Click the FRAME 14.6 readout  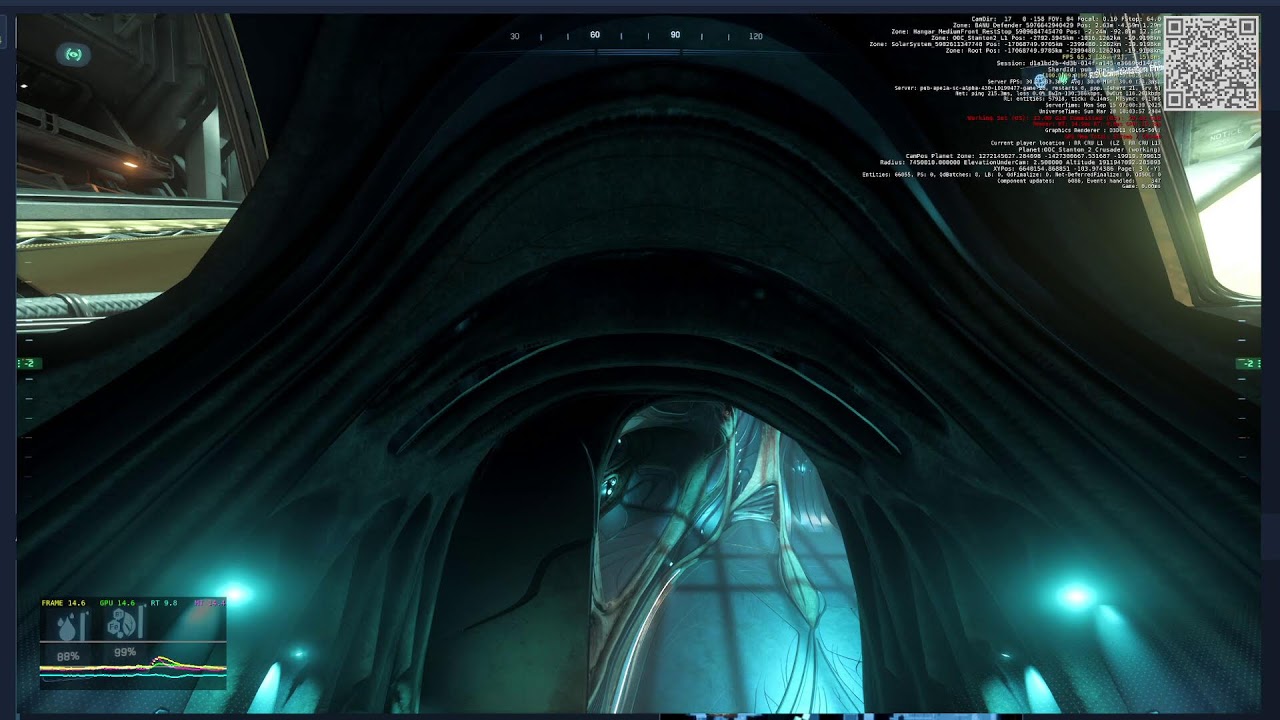coord(63,603)
